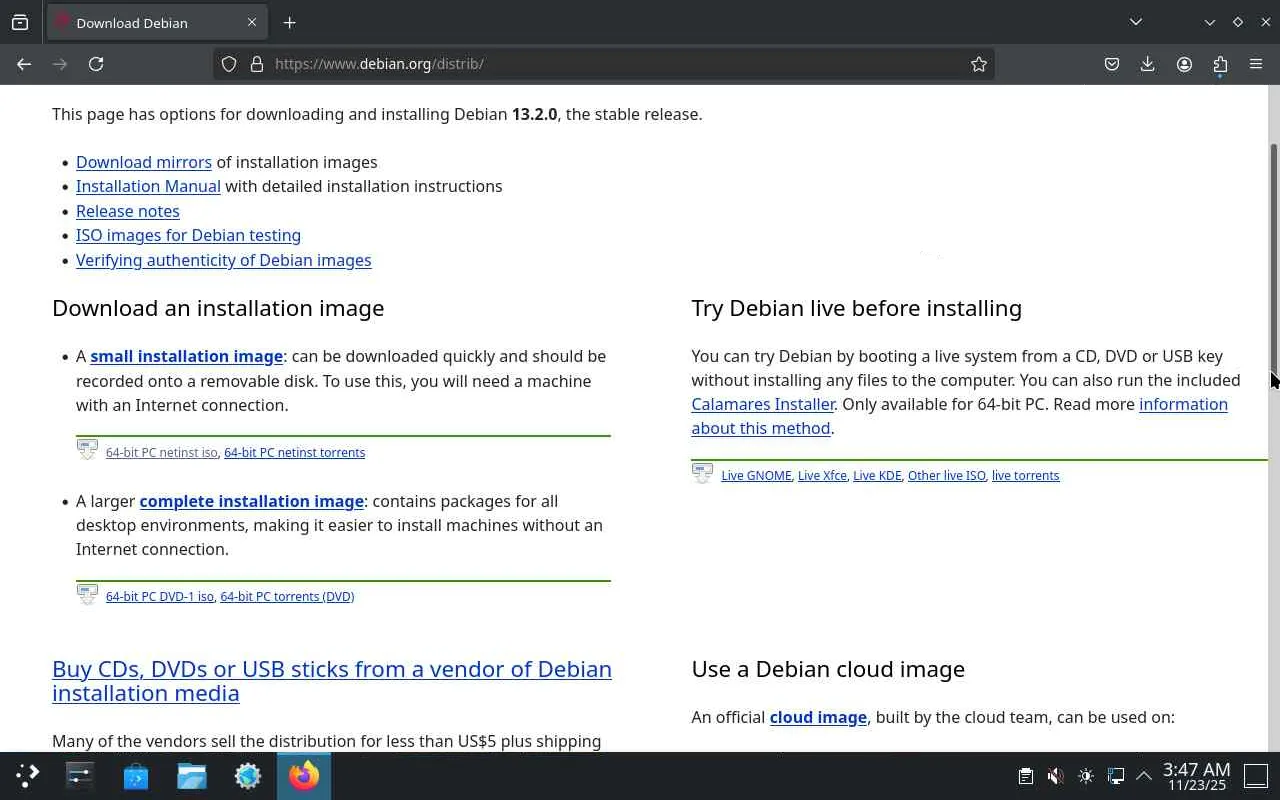View site security padlock information
The image size is (1280, 800).
(257, 64)
